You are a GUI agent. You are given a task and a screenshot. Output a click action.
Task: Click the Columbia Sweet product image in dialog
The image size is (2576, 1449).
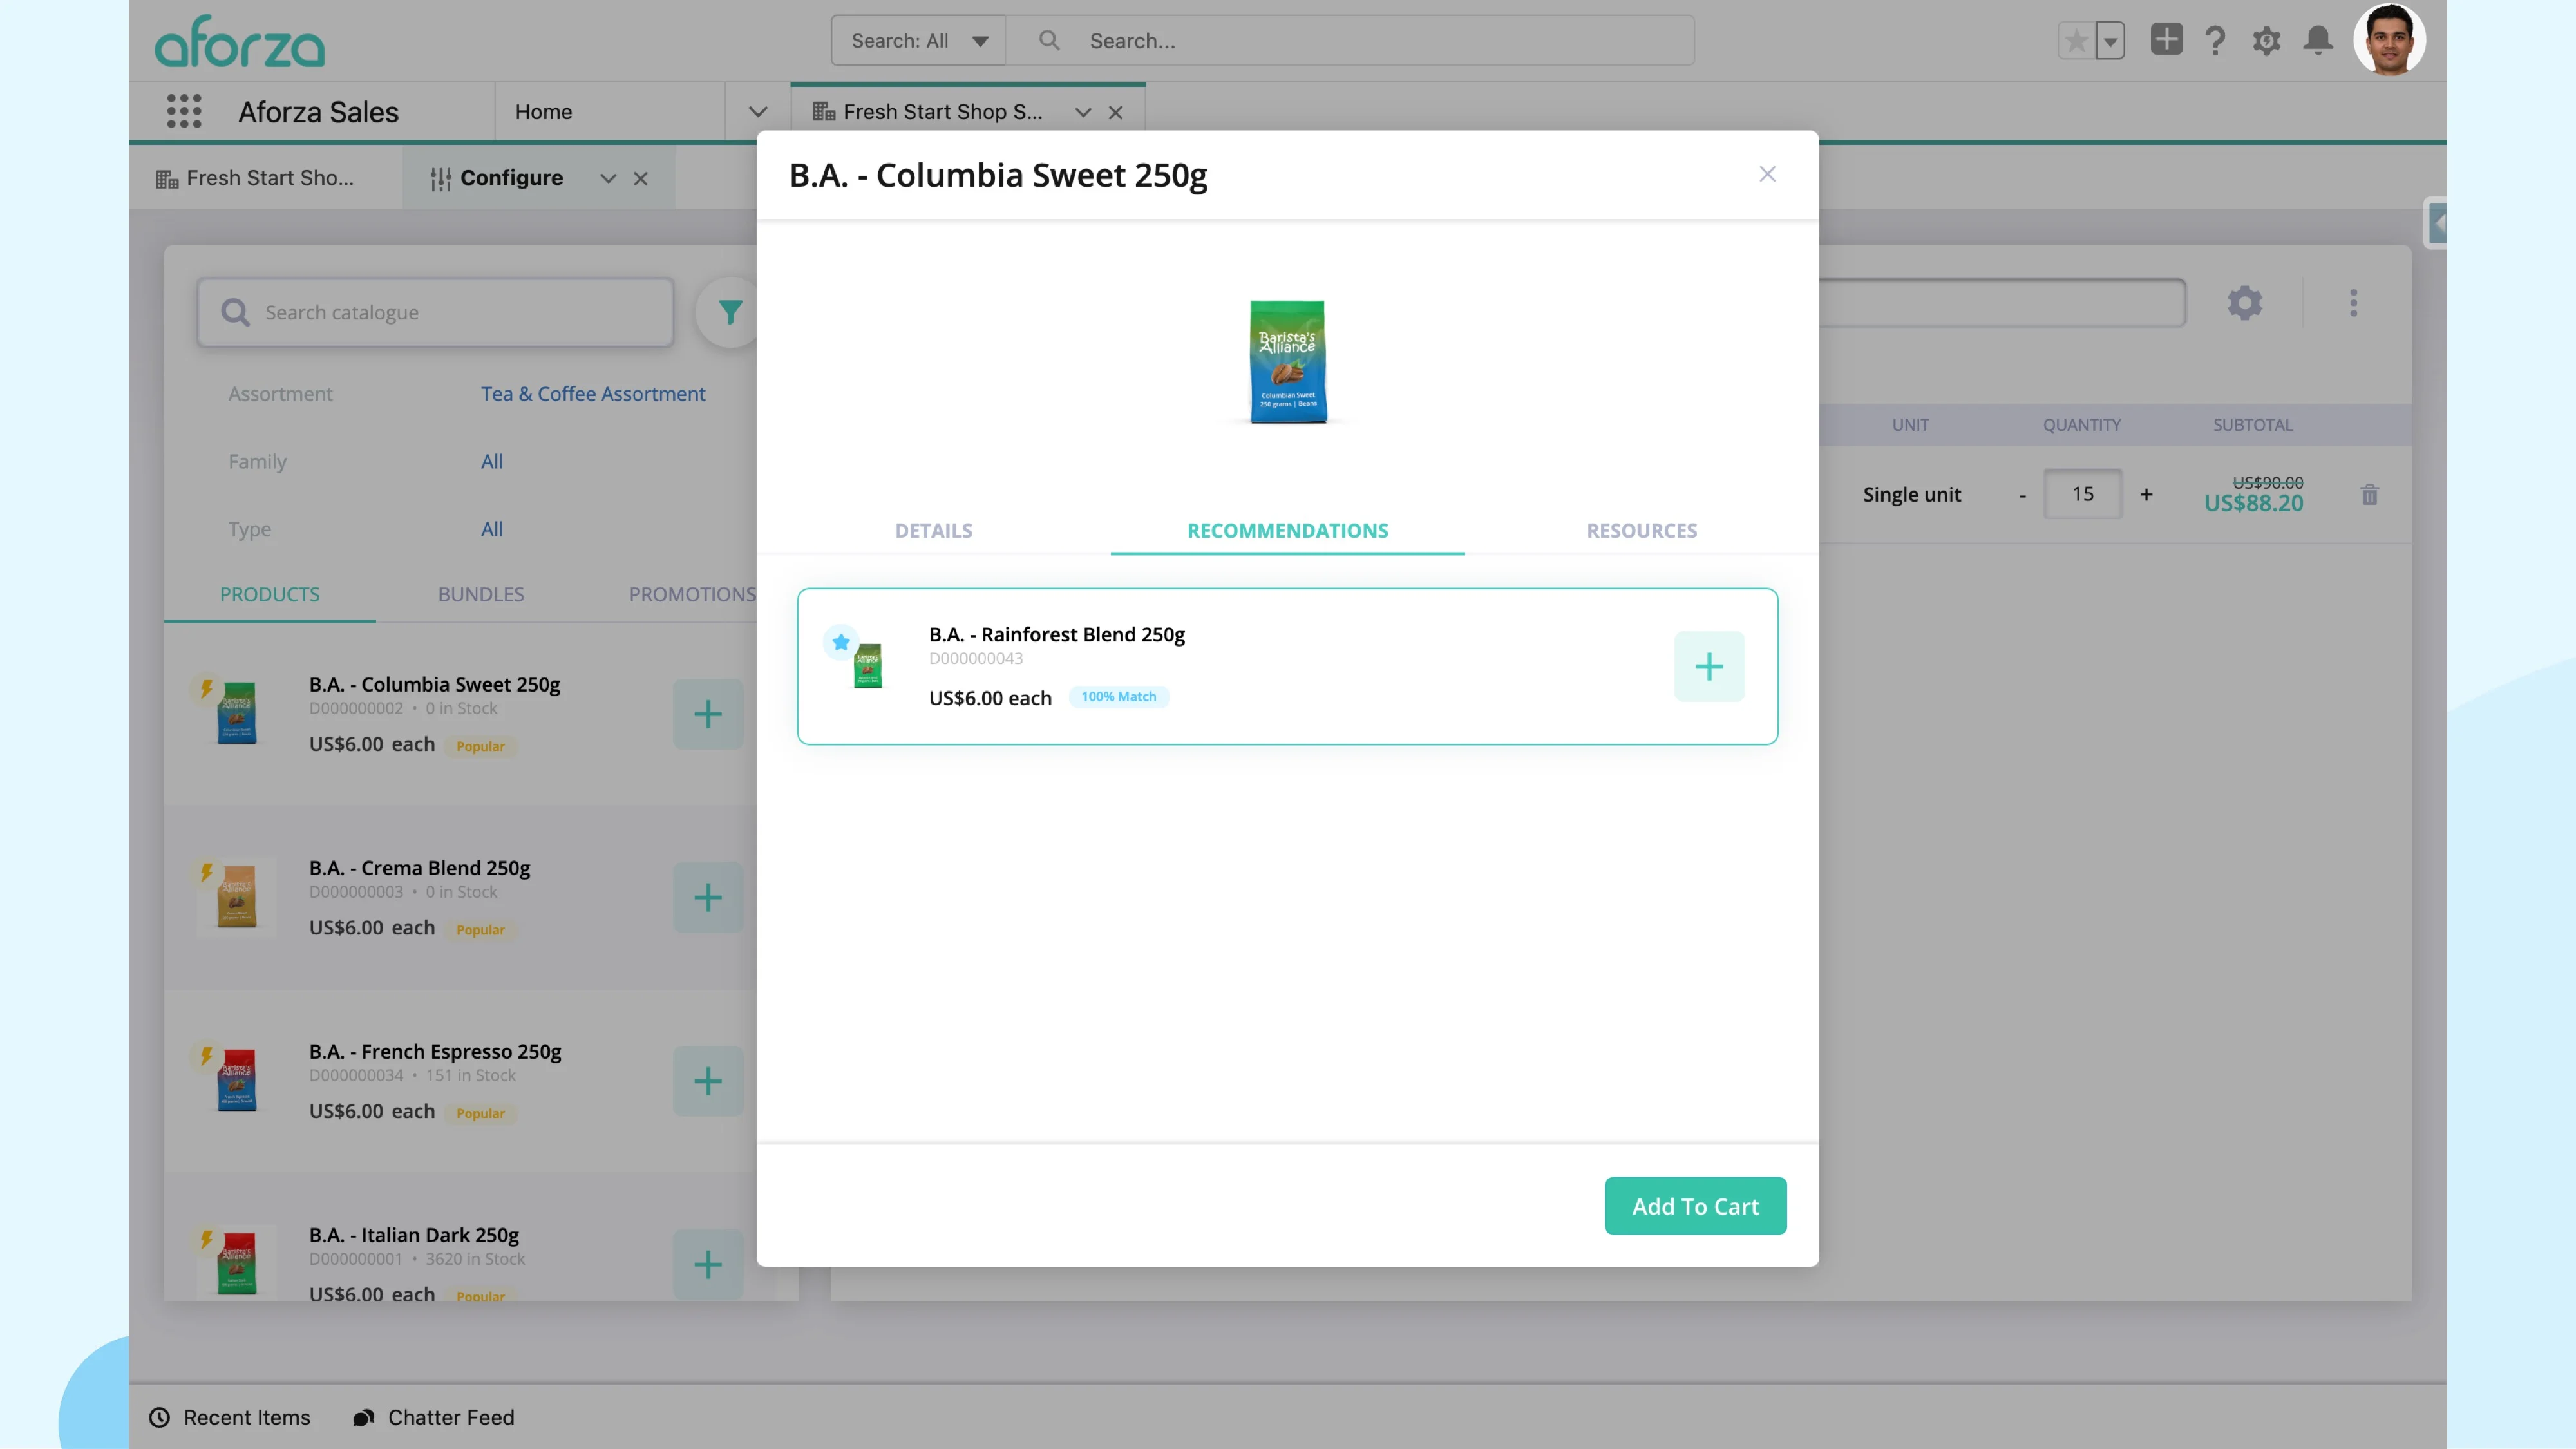1287,362
